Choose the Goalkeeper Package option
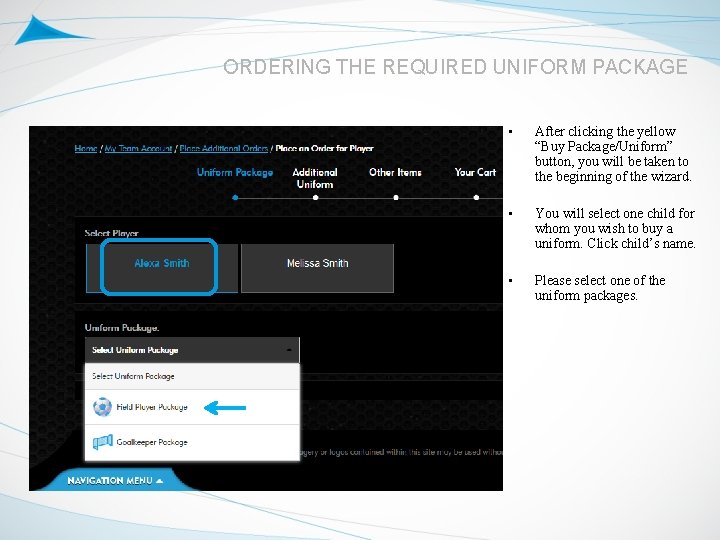Screen dimensions: 720x540 (192, 443)
